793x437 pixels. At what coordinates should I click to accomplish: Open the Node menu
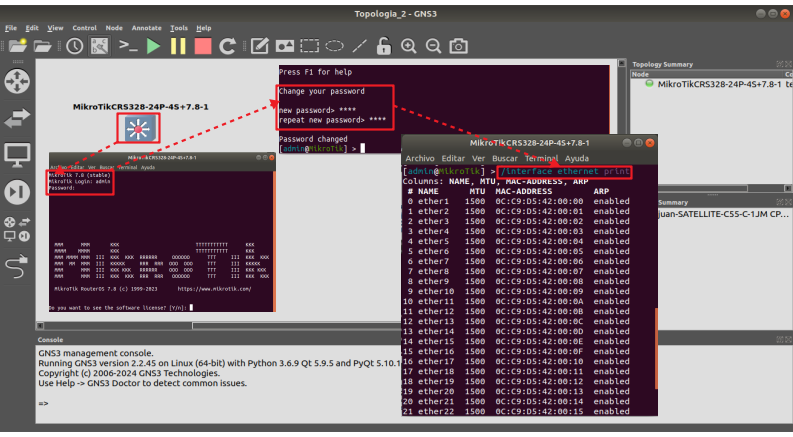114,28
